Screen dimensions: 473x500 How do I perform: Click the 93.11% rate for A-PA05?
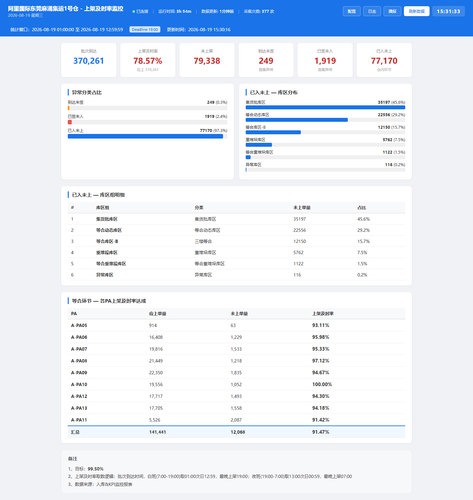pyautogui.click(x=320, y=325)
